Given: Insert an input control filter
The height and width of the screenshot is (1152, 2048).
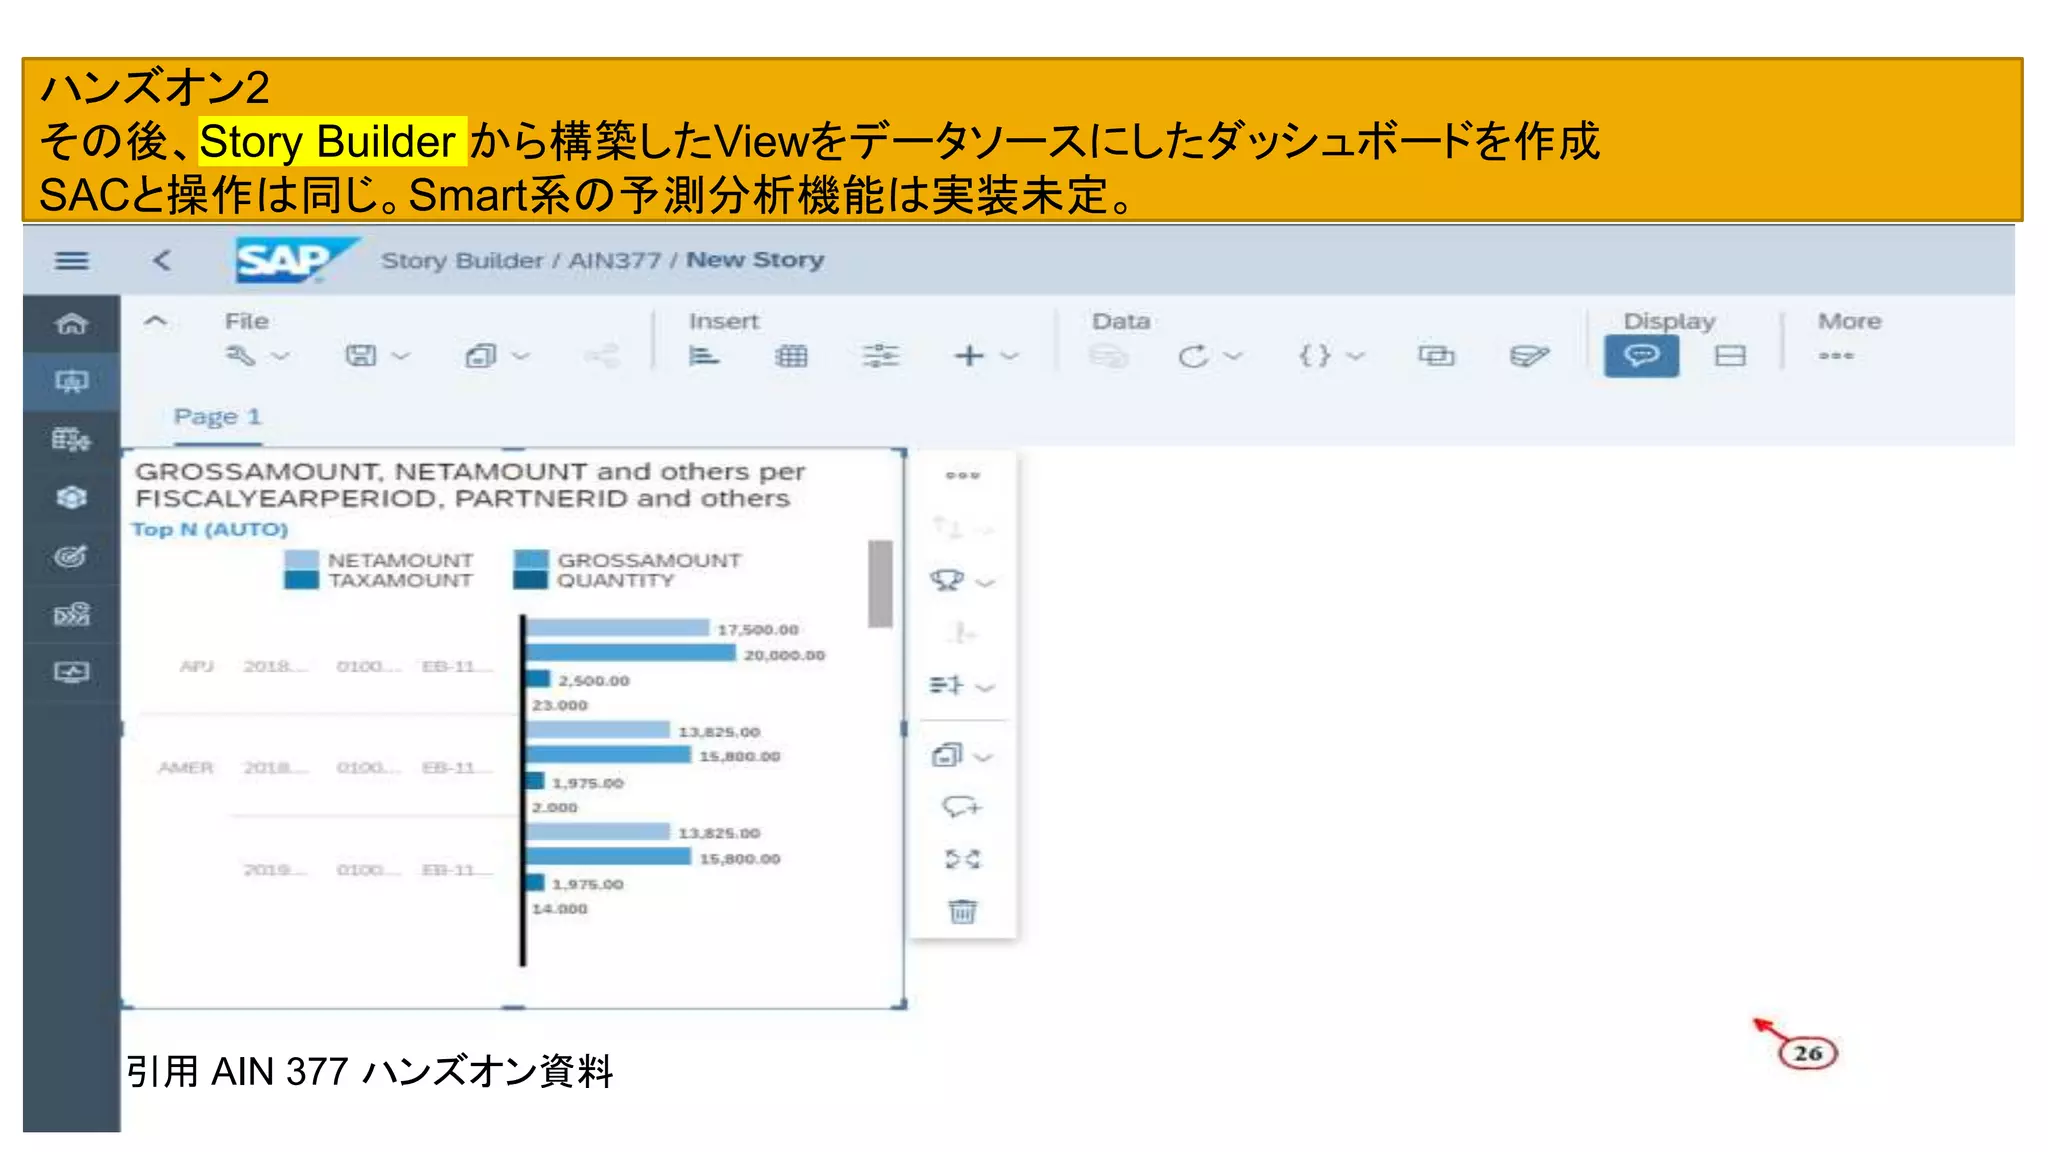Looking at the screenshot, I should point(881,356).
